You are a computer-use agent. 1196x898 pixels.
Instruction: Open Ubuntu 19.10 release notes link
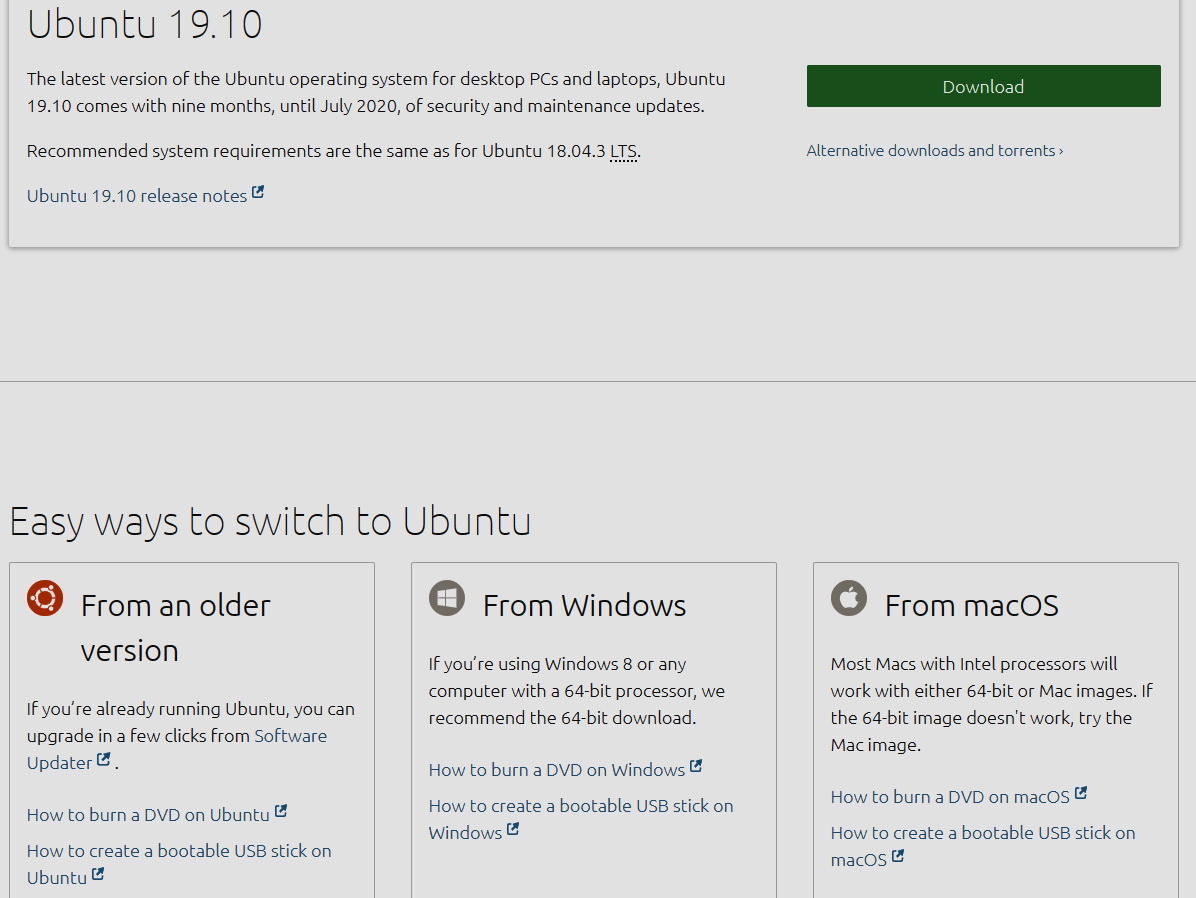pyautogui.click(x=137, y=196)
